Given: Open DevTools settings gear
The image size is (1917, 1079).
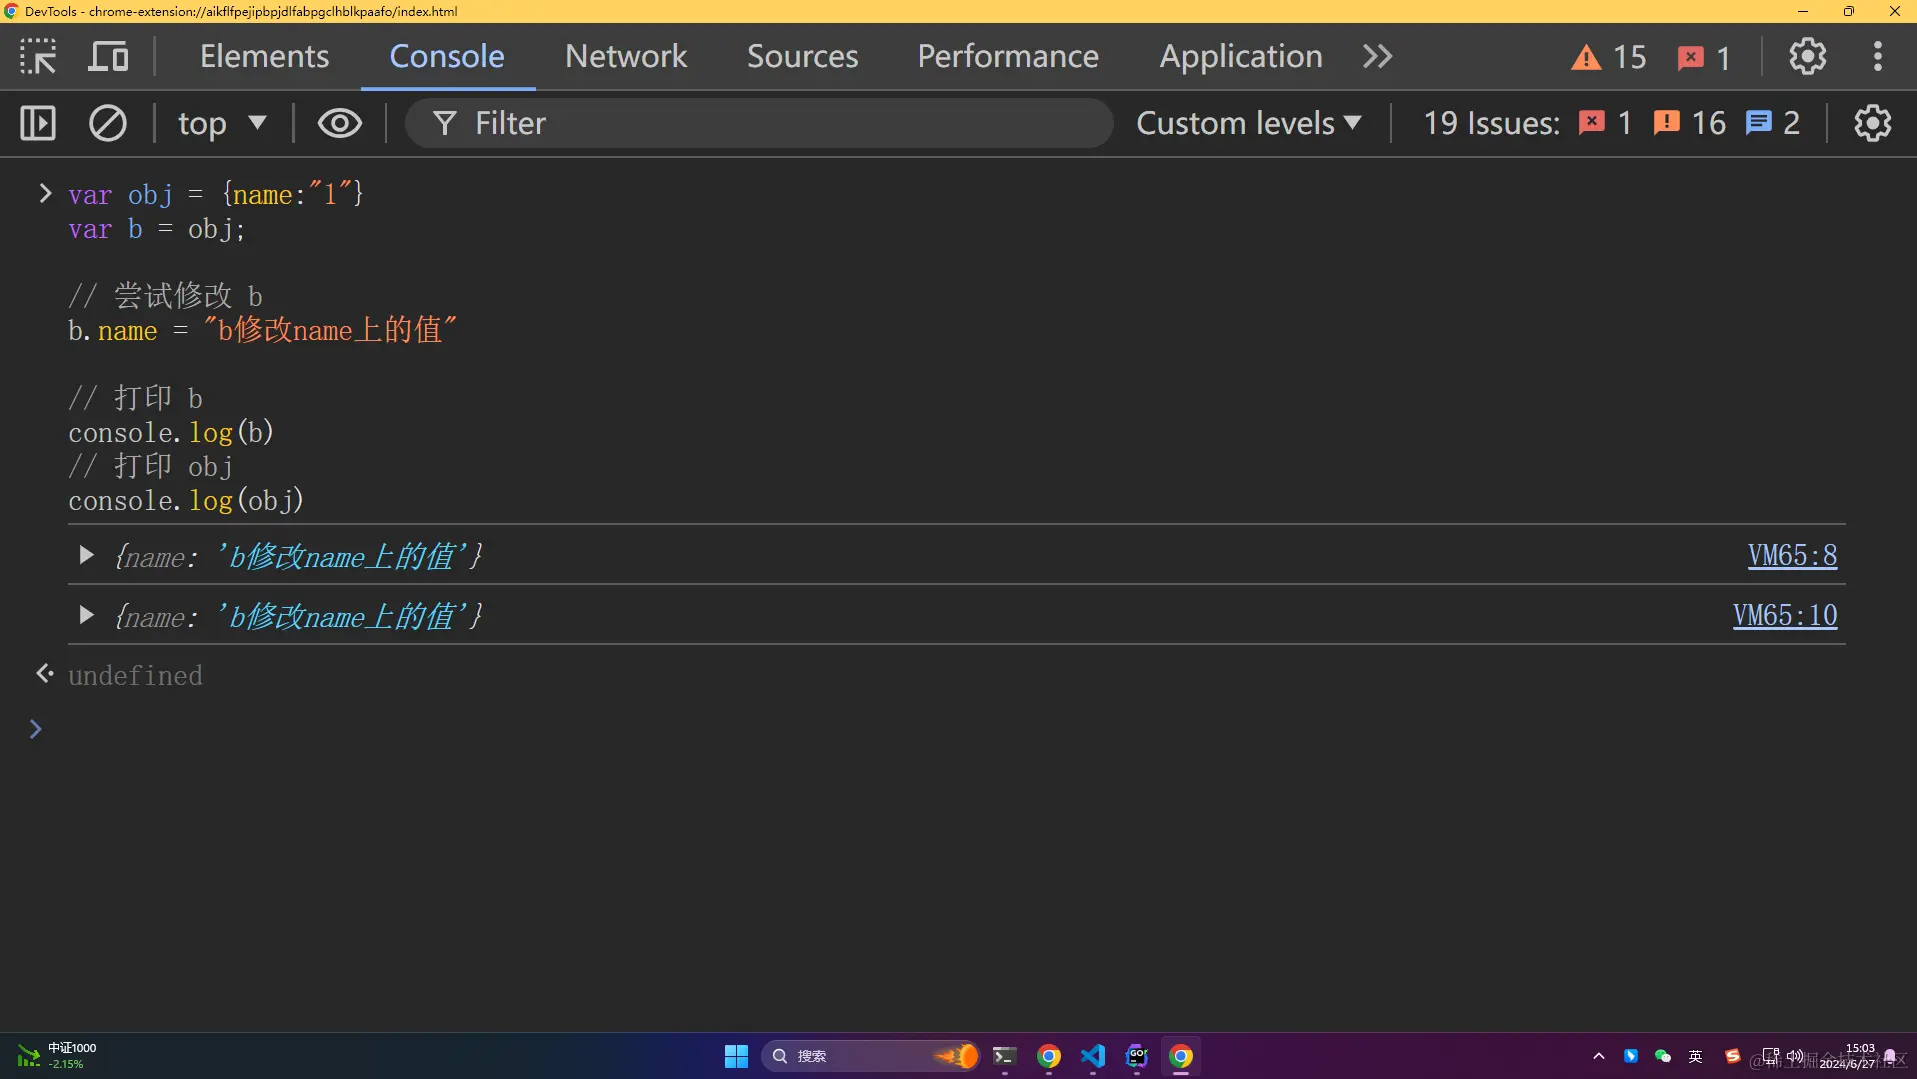Looking at the screenshot, I should click(1807, 56).
